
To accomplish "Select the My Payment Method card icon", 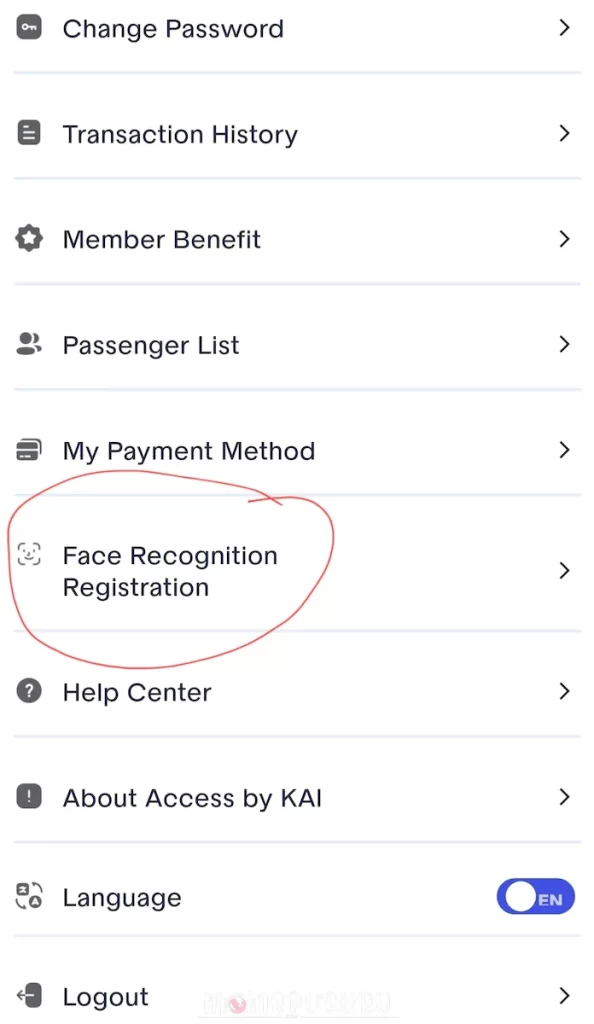I will pos(29,450).
